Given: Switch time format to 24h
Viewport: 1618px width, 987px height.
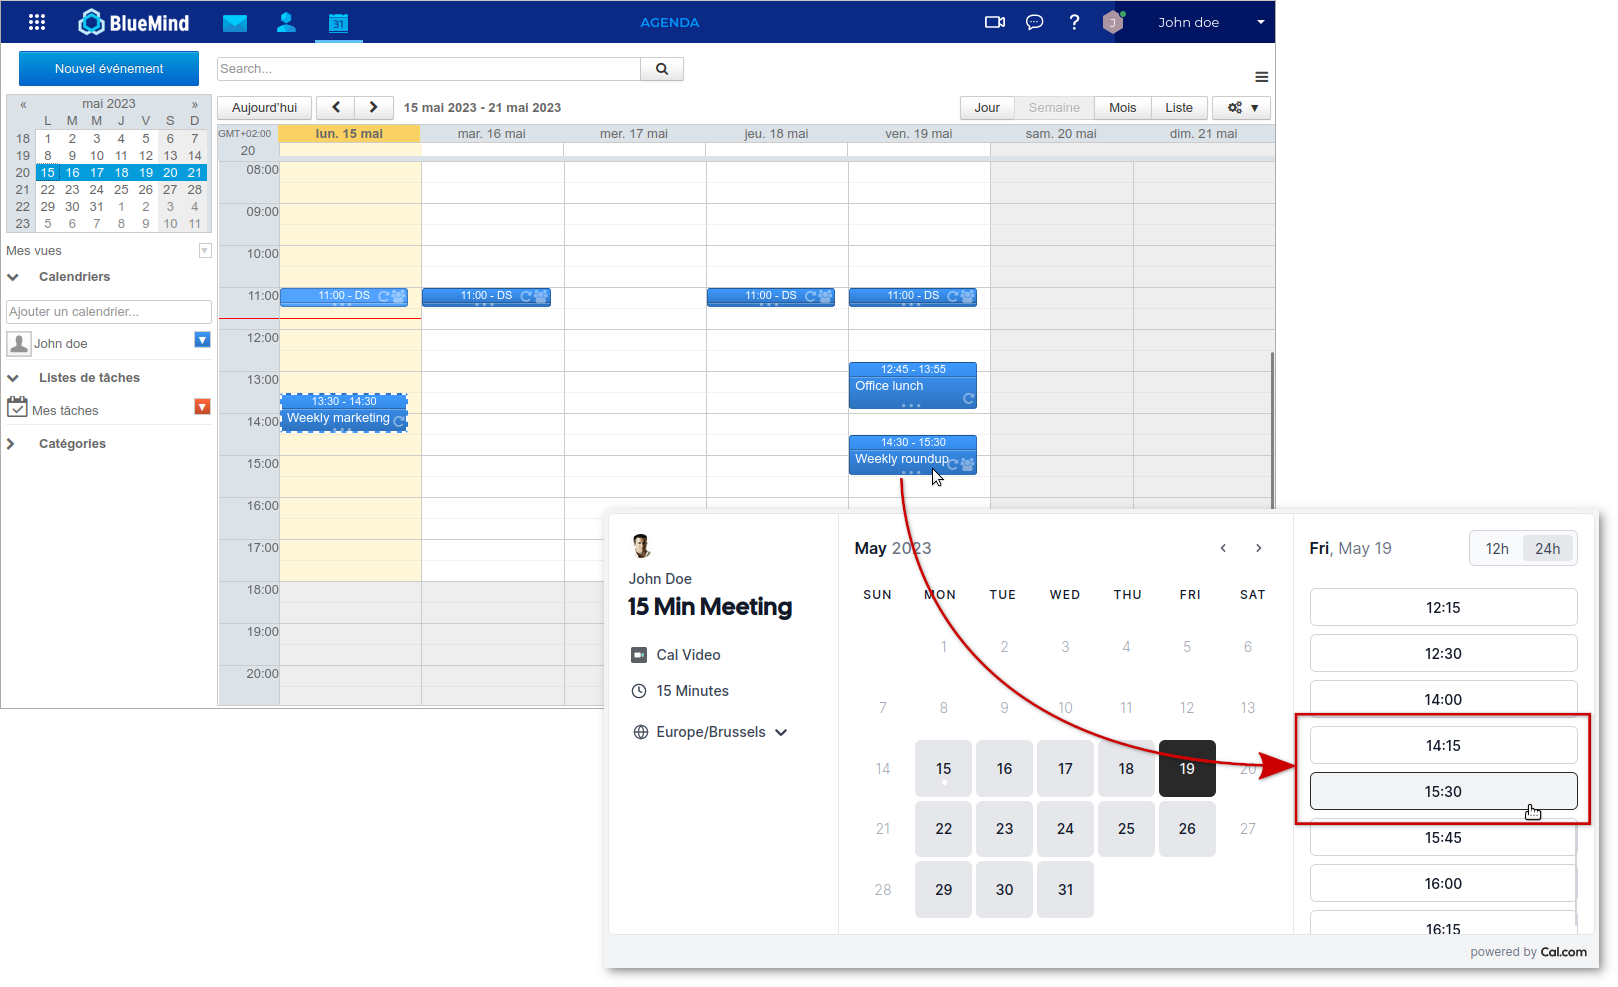Looking at the screenshot, I should coord(1547,548).
